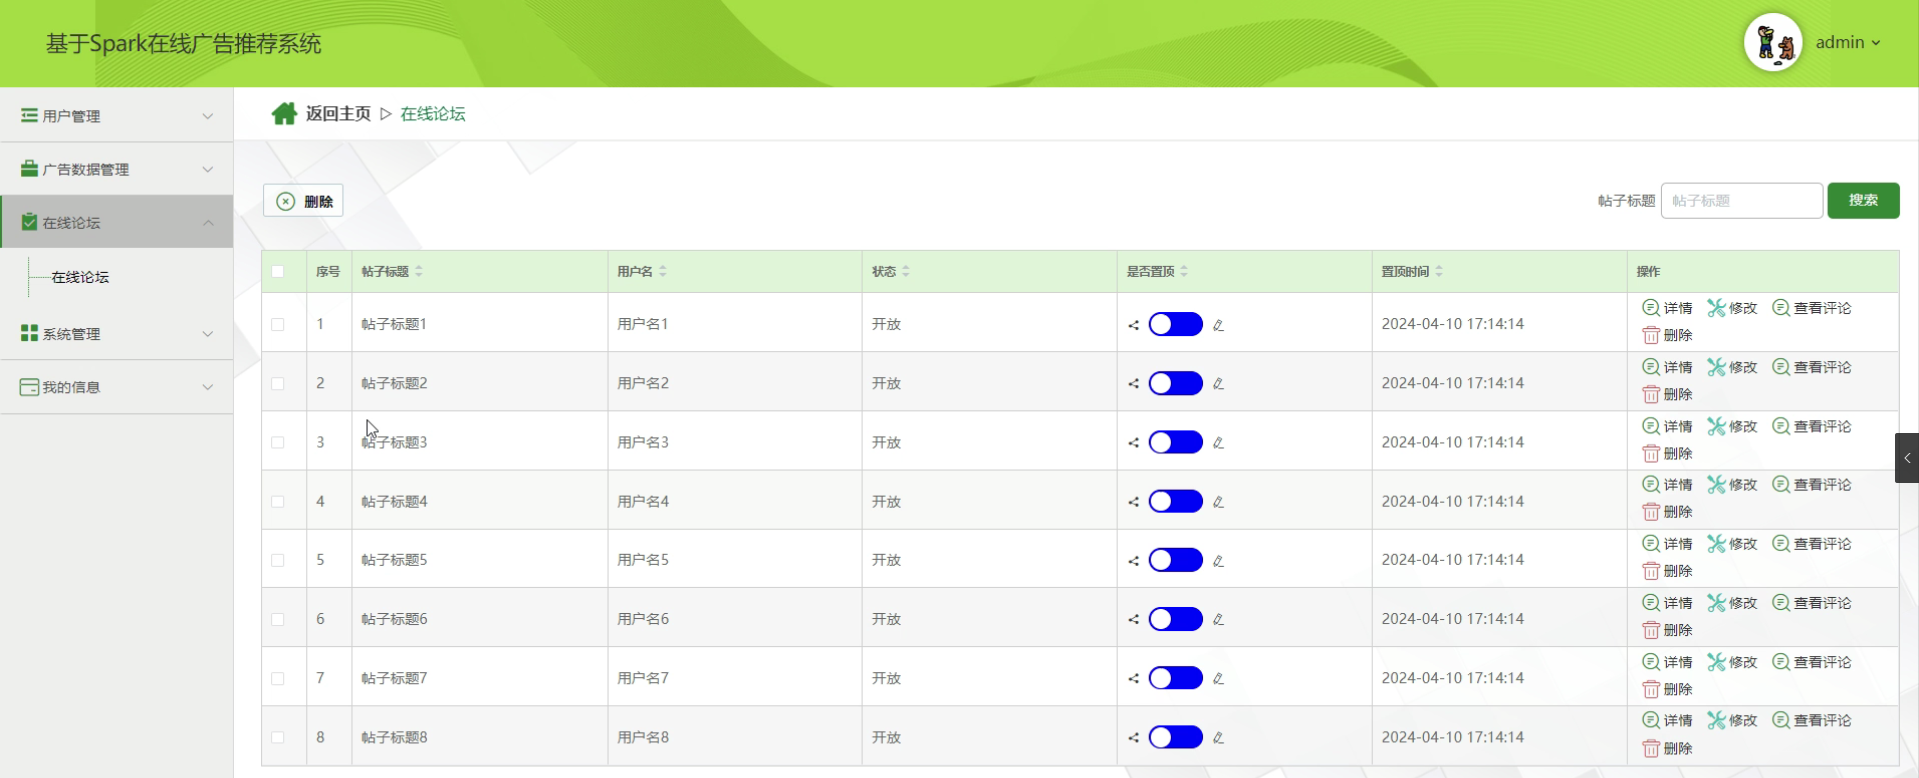Open 详情 for 帖子标题6
This screenshot has width=1919, height=778.
[1667, 603]
